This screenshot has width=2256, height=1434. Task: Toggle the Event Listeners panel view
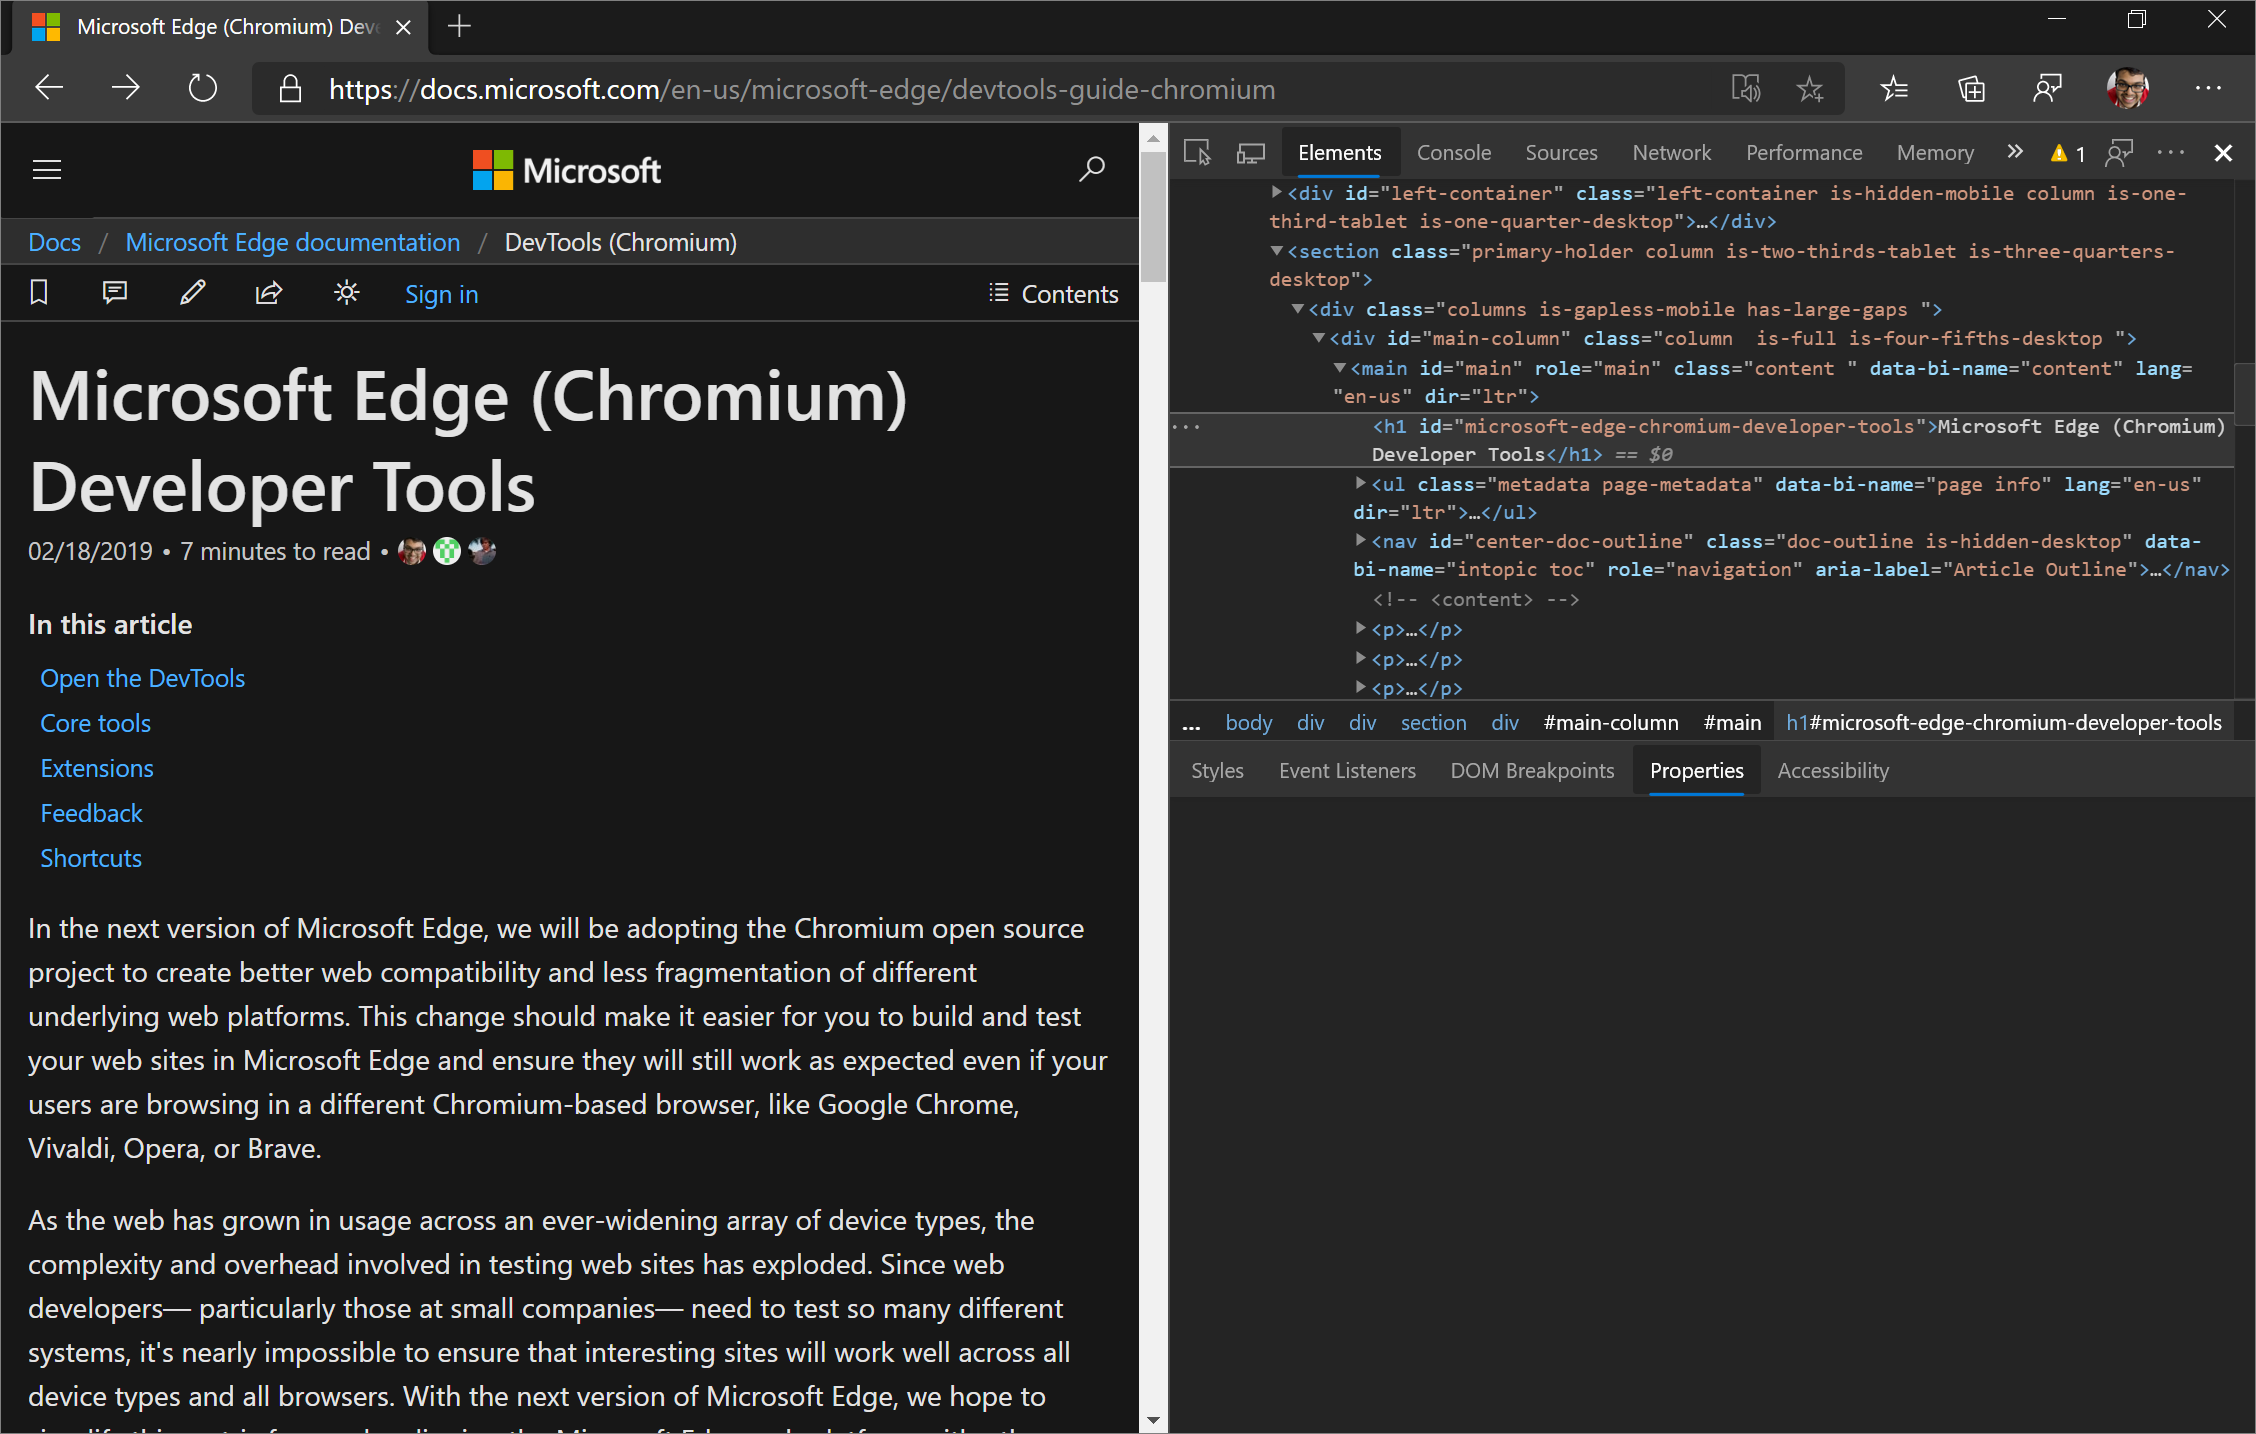[x=1348, y=770]
